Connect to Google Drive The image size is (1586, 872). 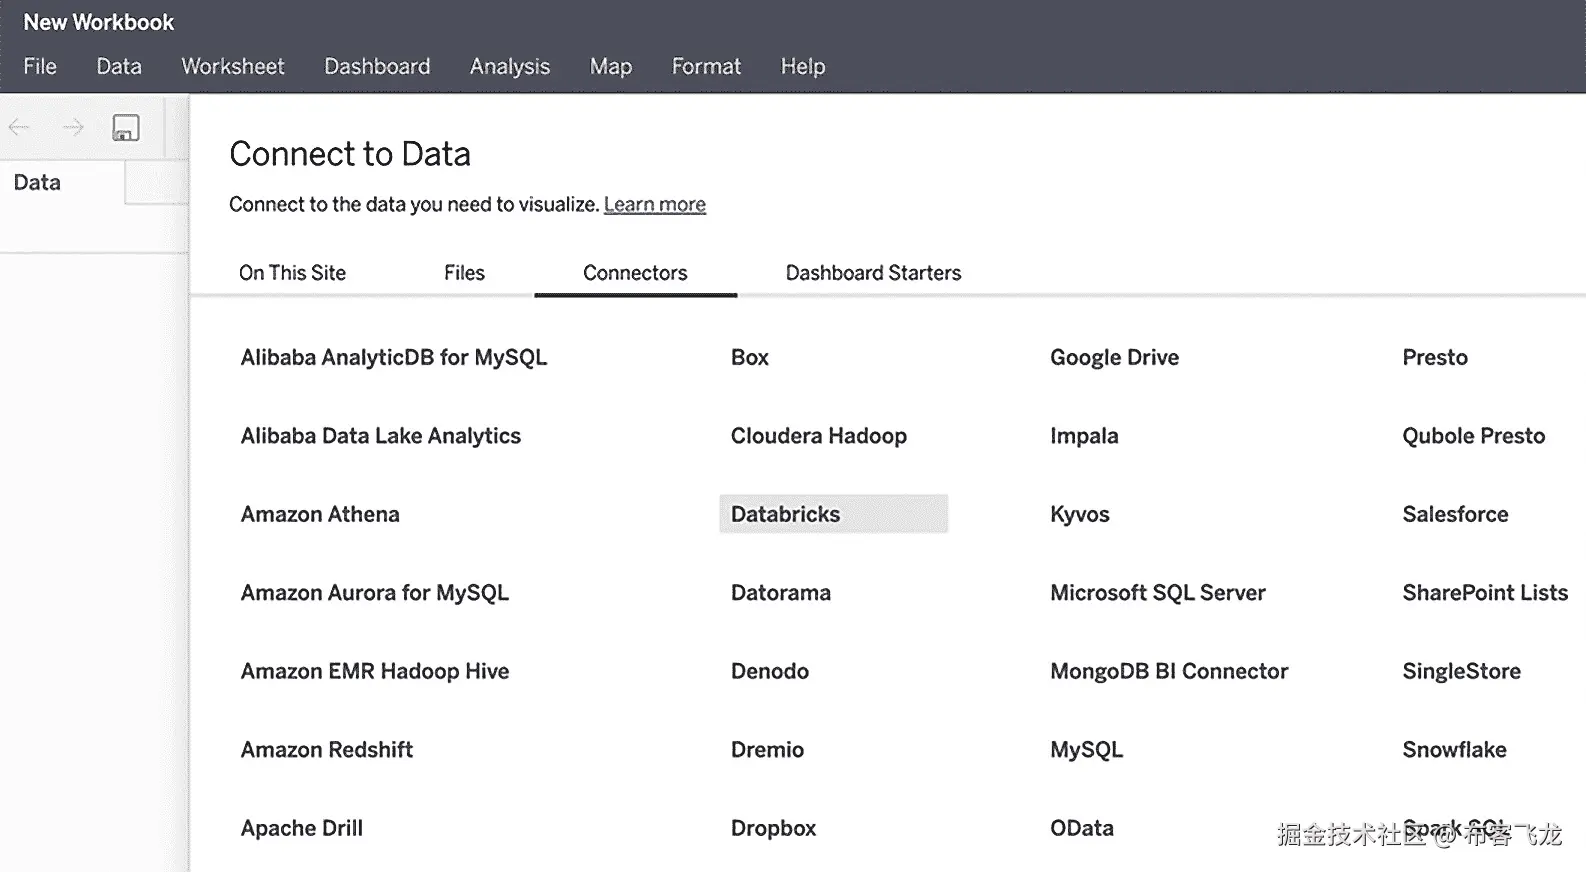pos(1114,357)
